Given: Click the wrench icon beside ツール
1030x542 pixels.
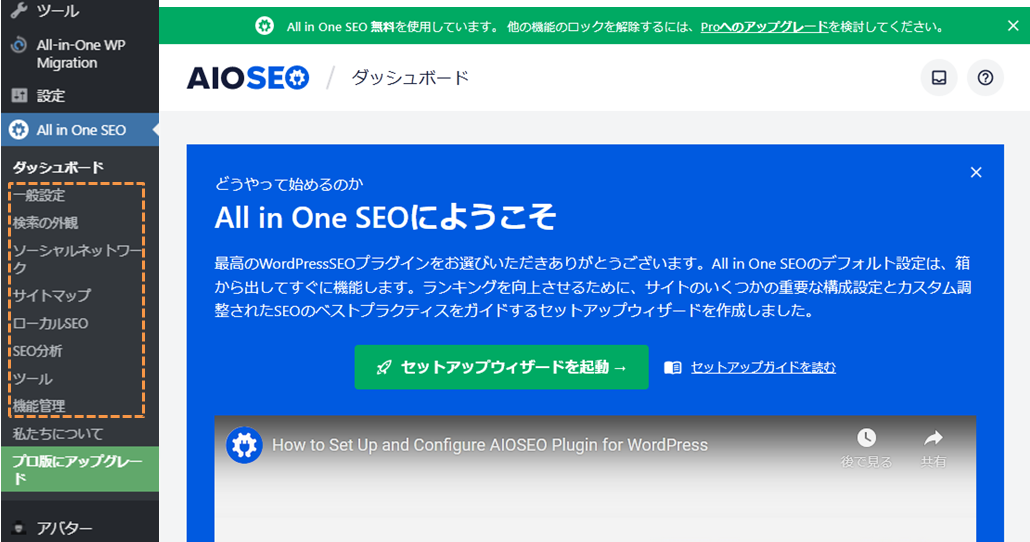Looking at the screenshot, I should click(x=18, y=10).
